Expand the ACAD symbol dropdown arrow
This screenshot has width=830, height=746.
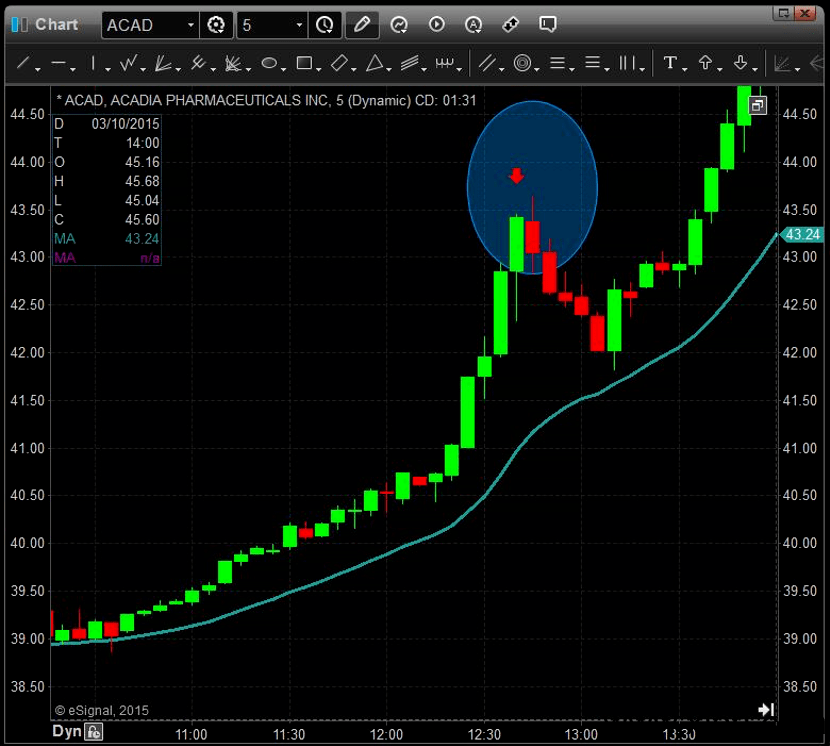[x=191, y=25]
